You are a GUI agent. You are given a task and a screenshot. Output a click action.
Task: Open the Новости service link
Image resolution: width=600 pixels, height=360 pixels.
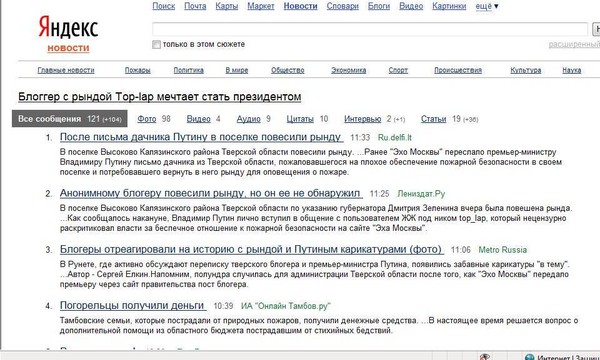[300, 6]
